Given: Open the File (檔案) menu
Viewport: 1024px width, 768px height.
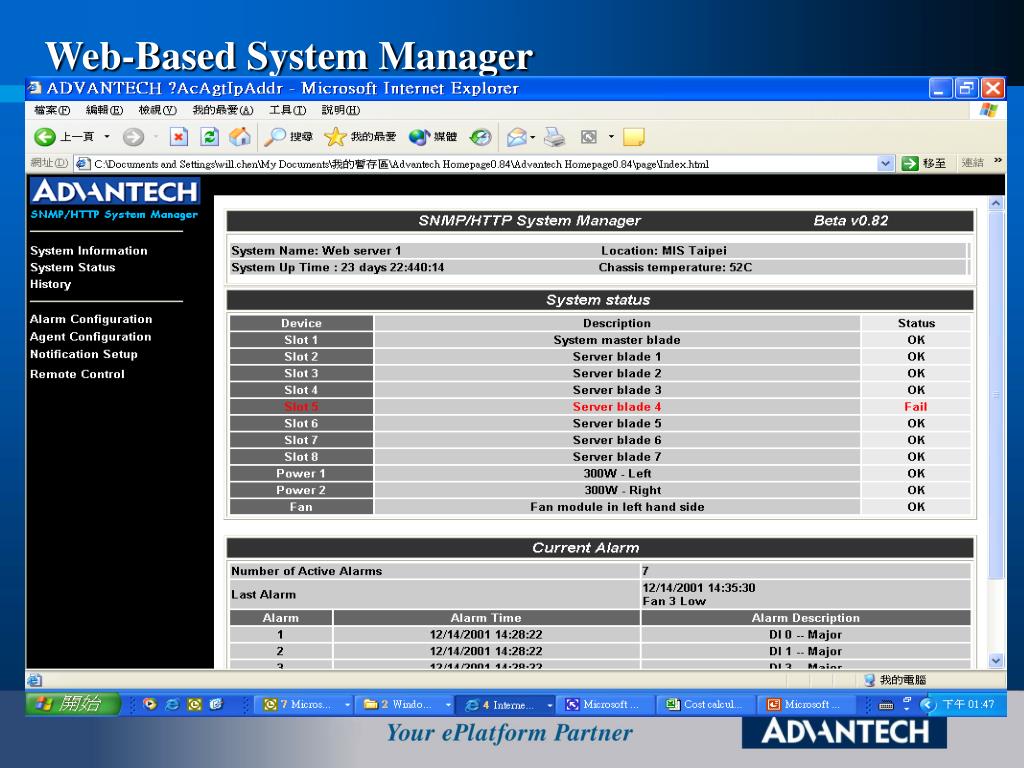Looking at the screenshot, I should pyautogui.click(x=52, y=110).
